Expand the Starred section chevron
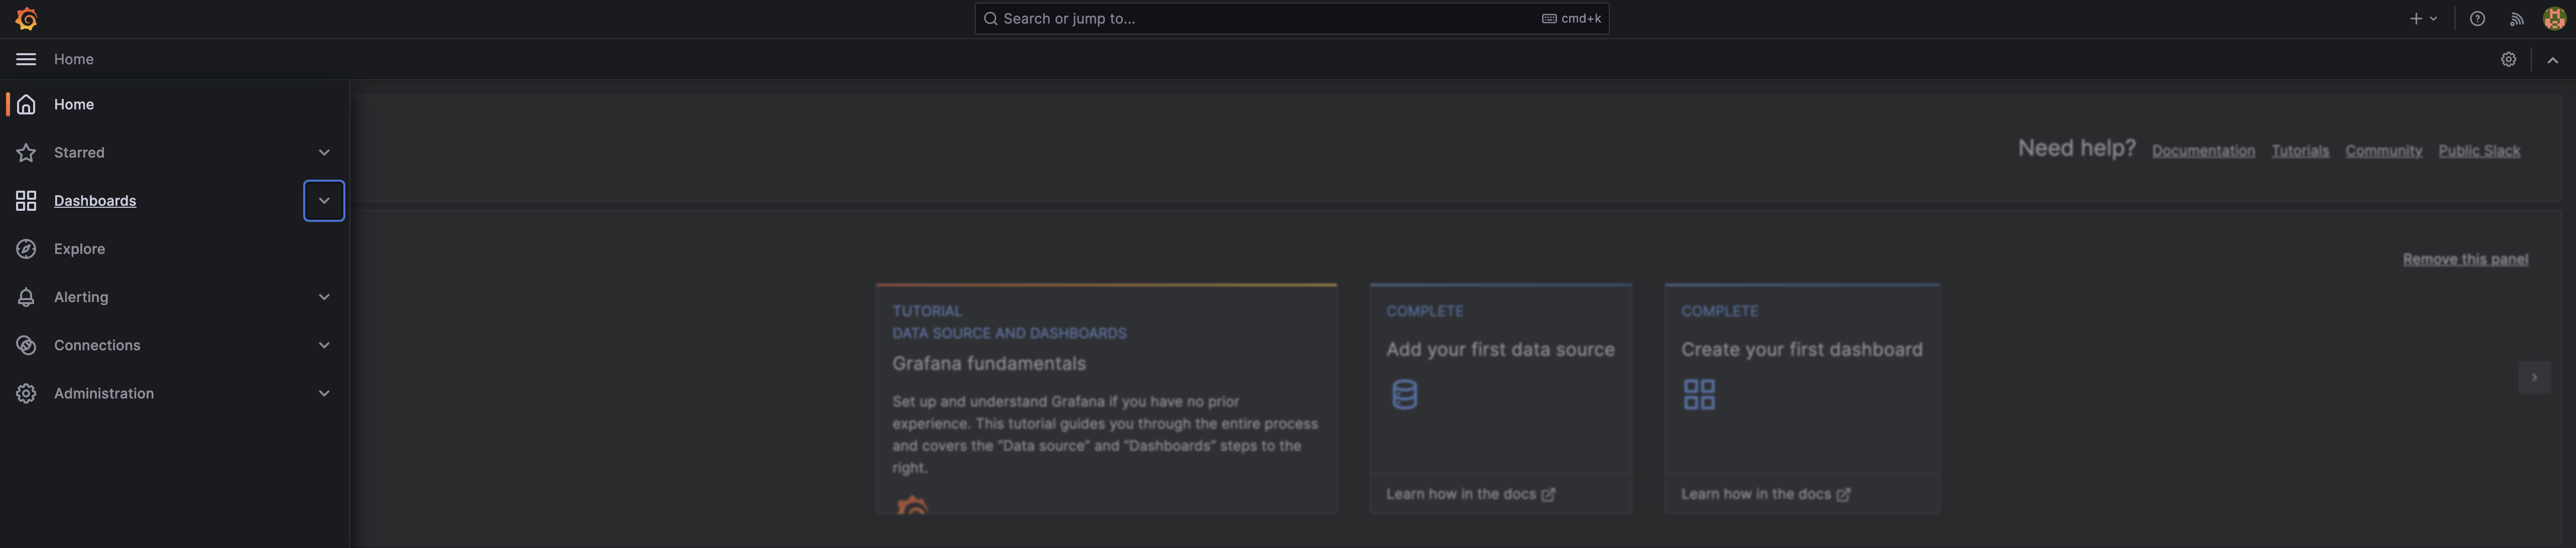 pos(324,153)
